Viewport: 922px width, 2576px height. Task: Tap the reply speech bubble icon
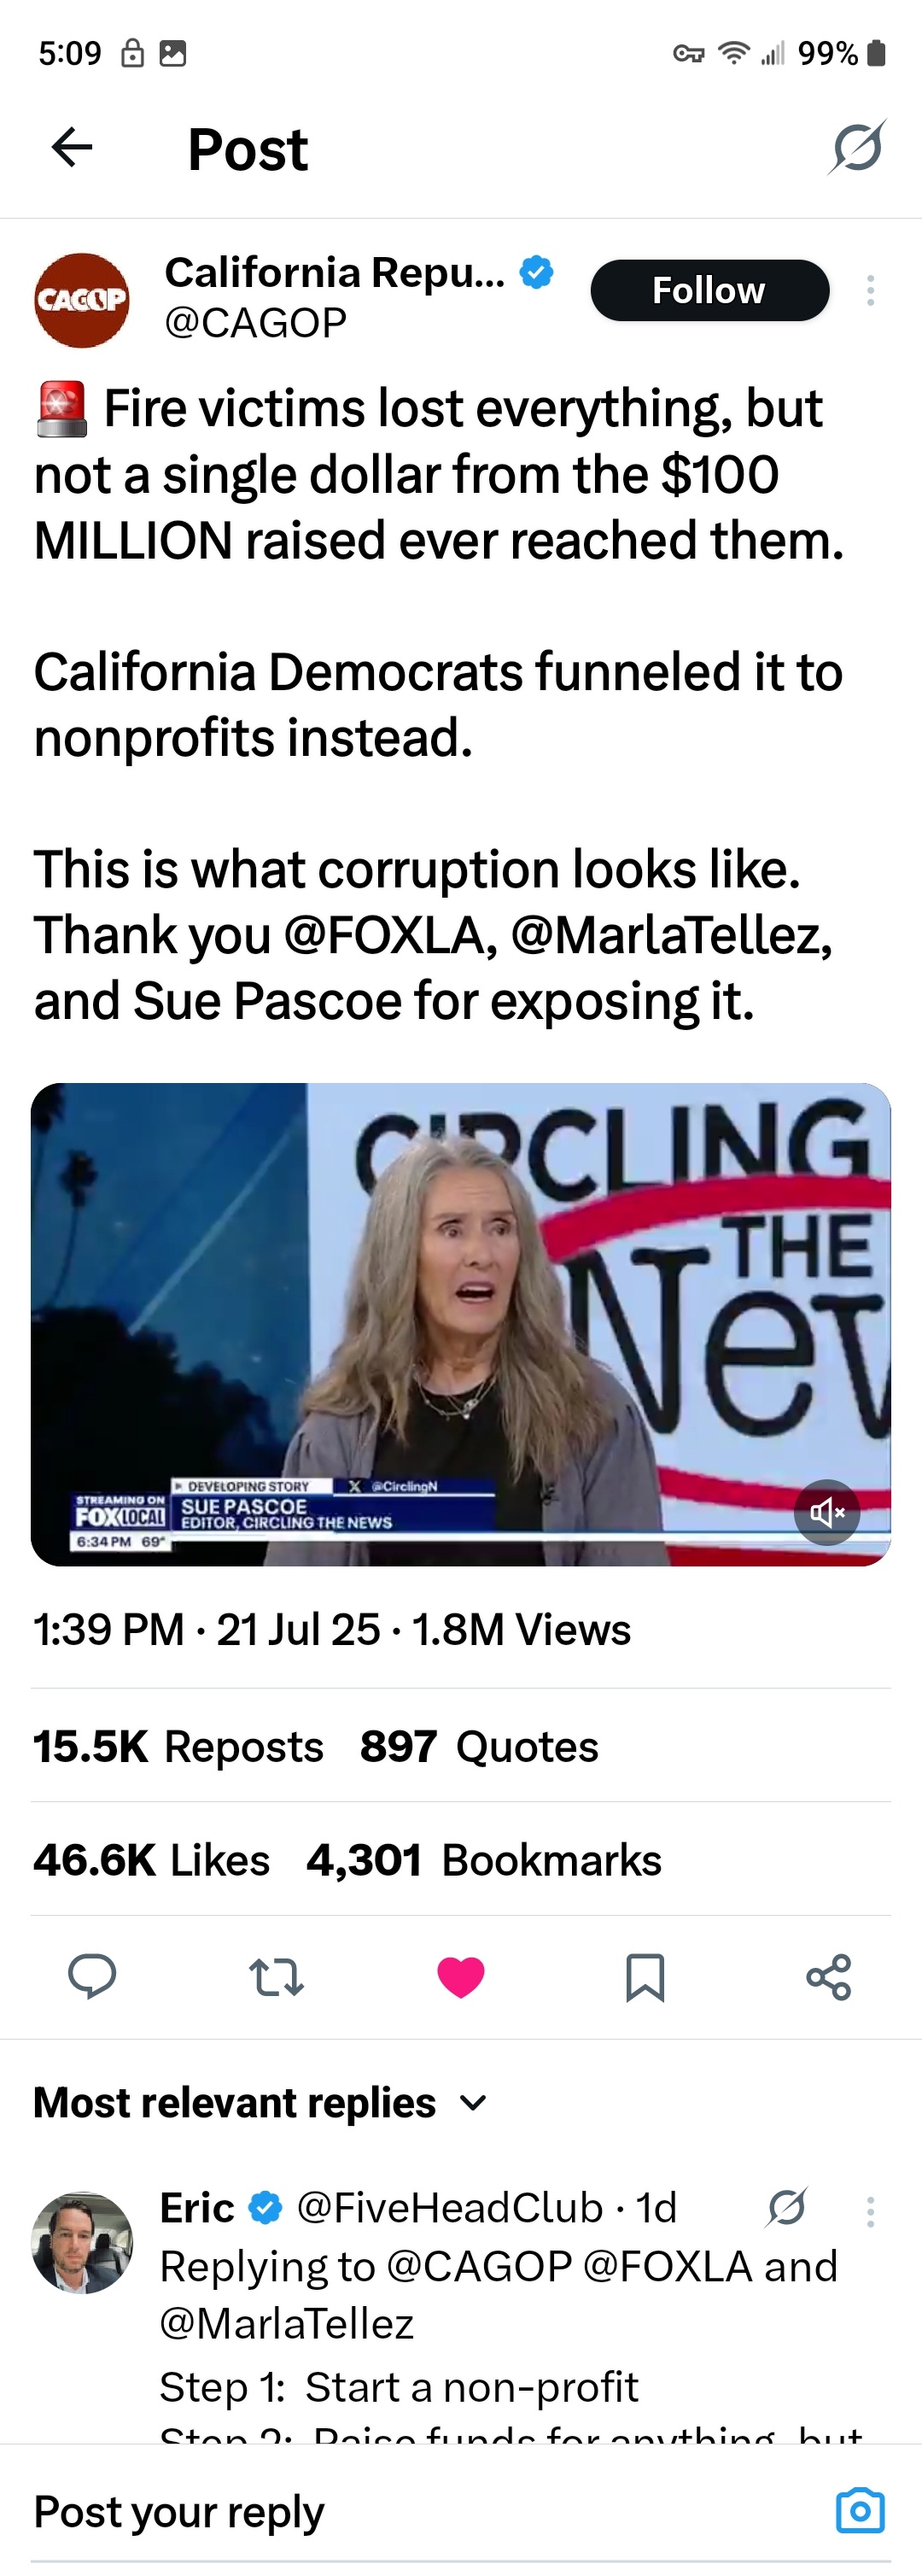tap(92, 1977)
